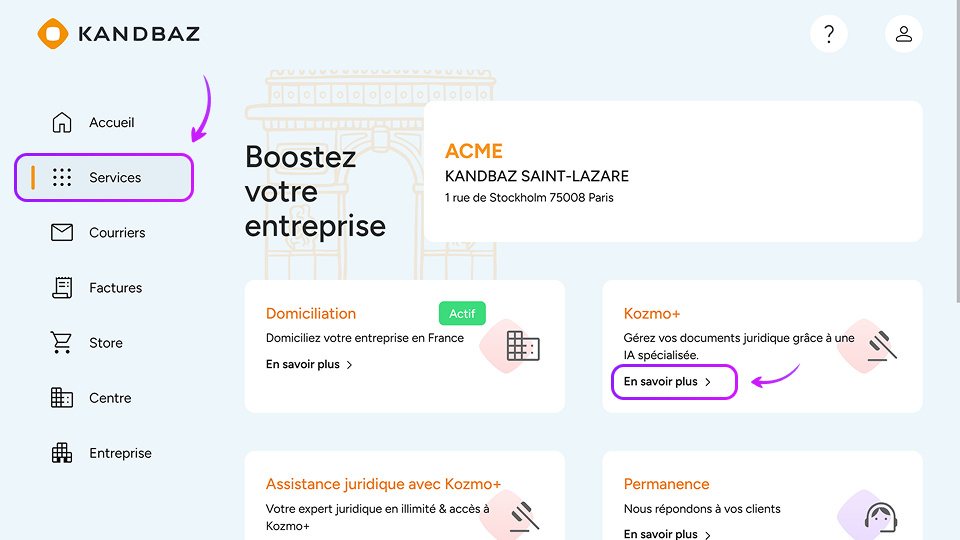The image size is (960, 540).
Task: Open the user profile icon
Action: click(x=903, y=34)
